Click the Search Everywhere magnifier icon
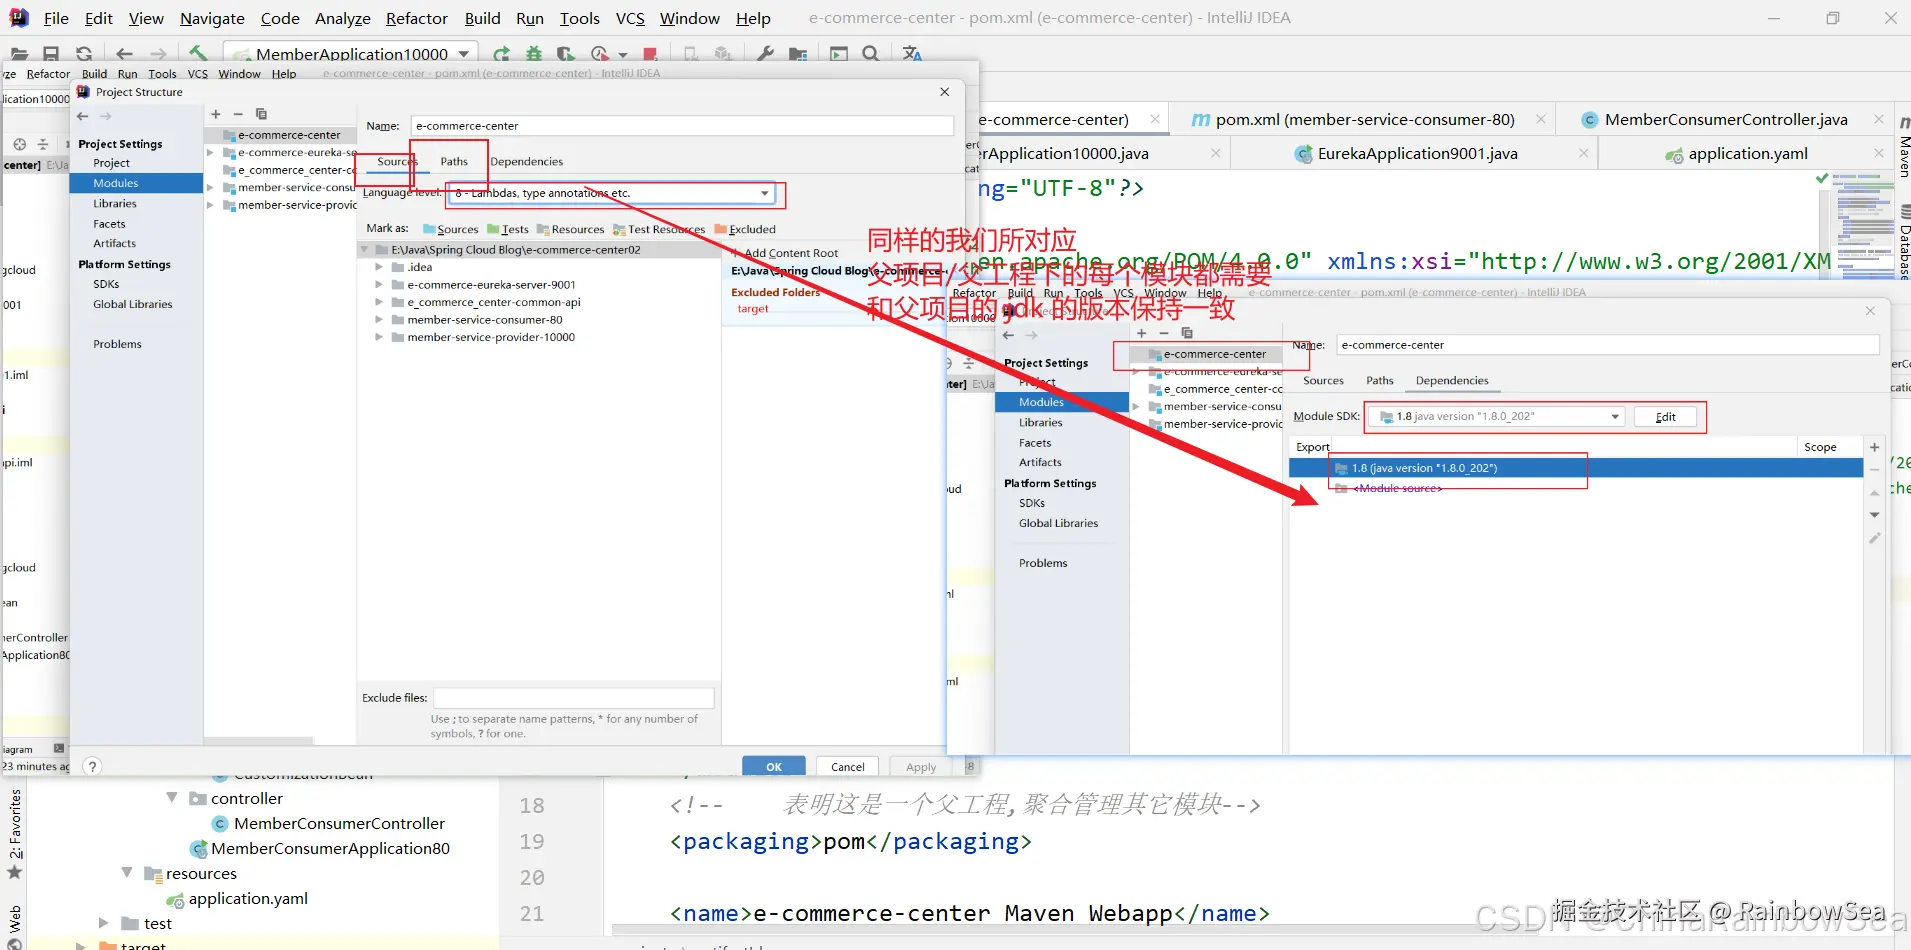Screen dimensions: 1911x950 pos(871,54)
